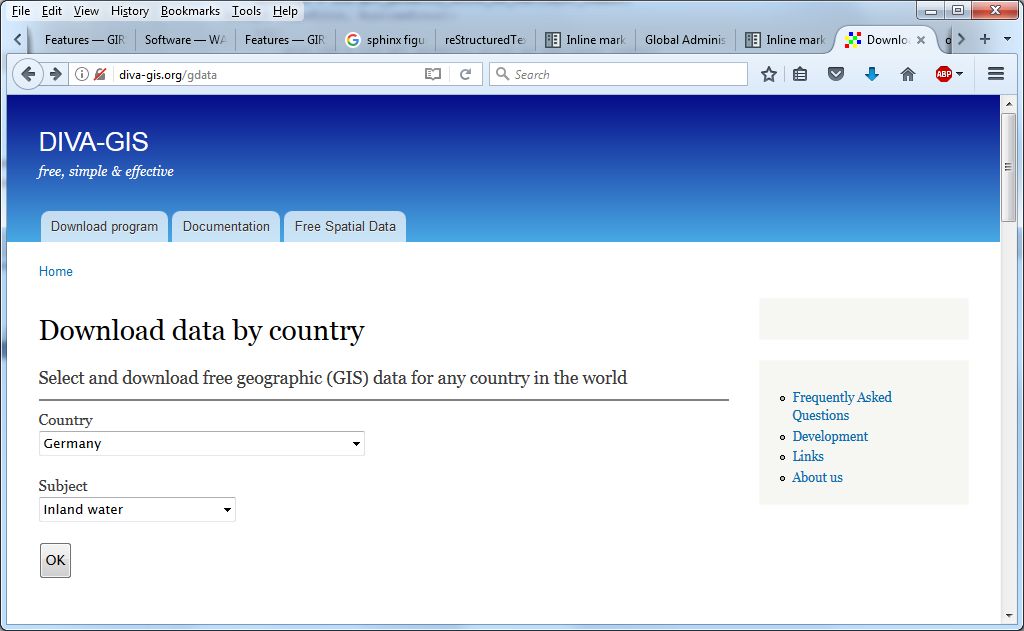Open Frequently Asked Questions link
The image size is (1024, 631).
point(842,406)
